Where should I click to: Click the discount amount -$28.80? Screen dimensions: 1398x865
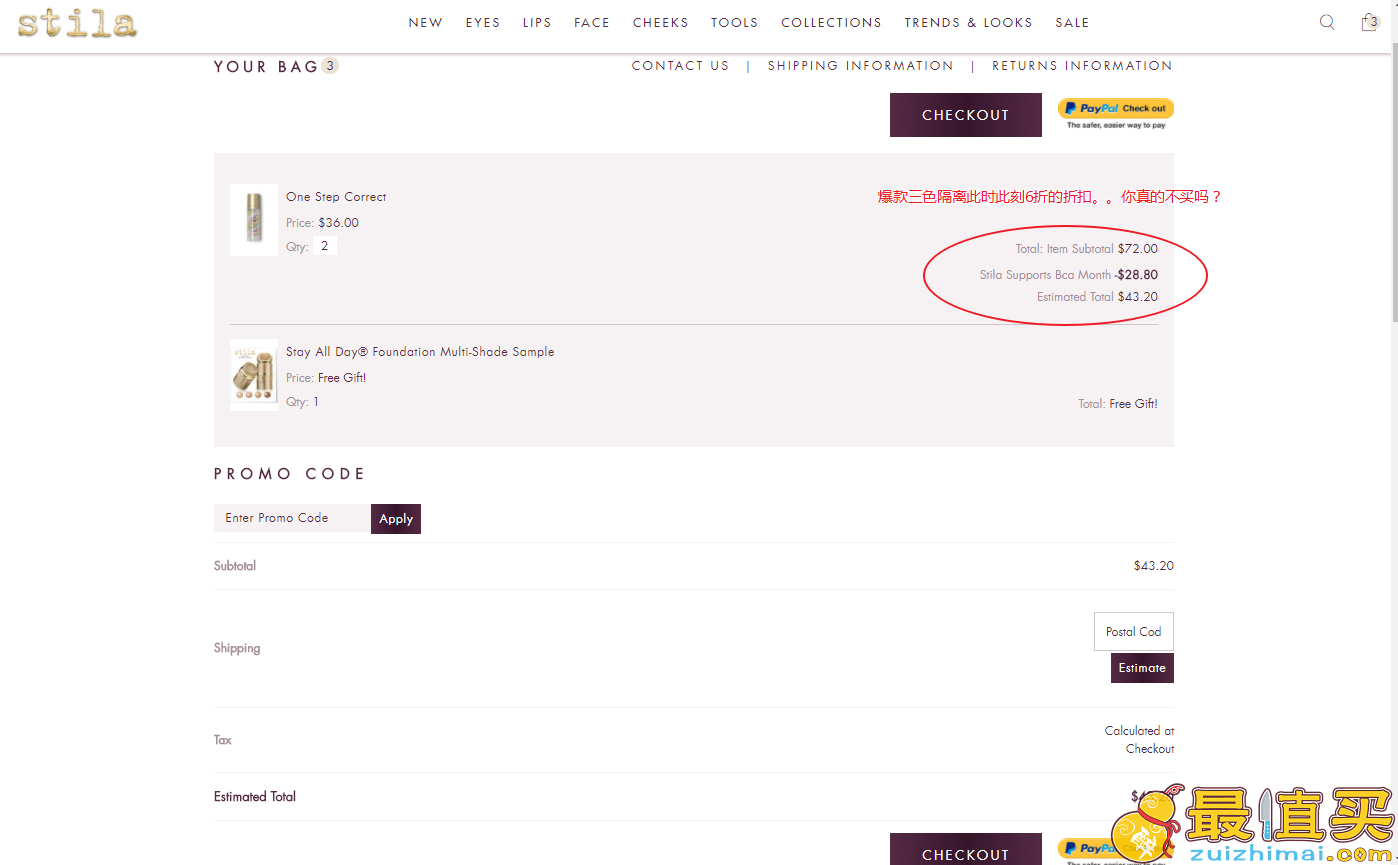click(x=1137, y=275)
